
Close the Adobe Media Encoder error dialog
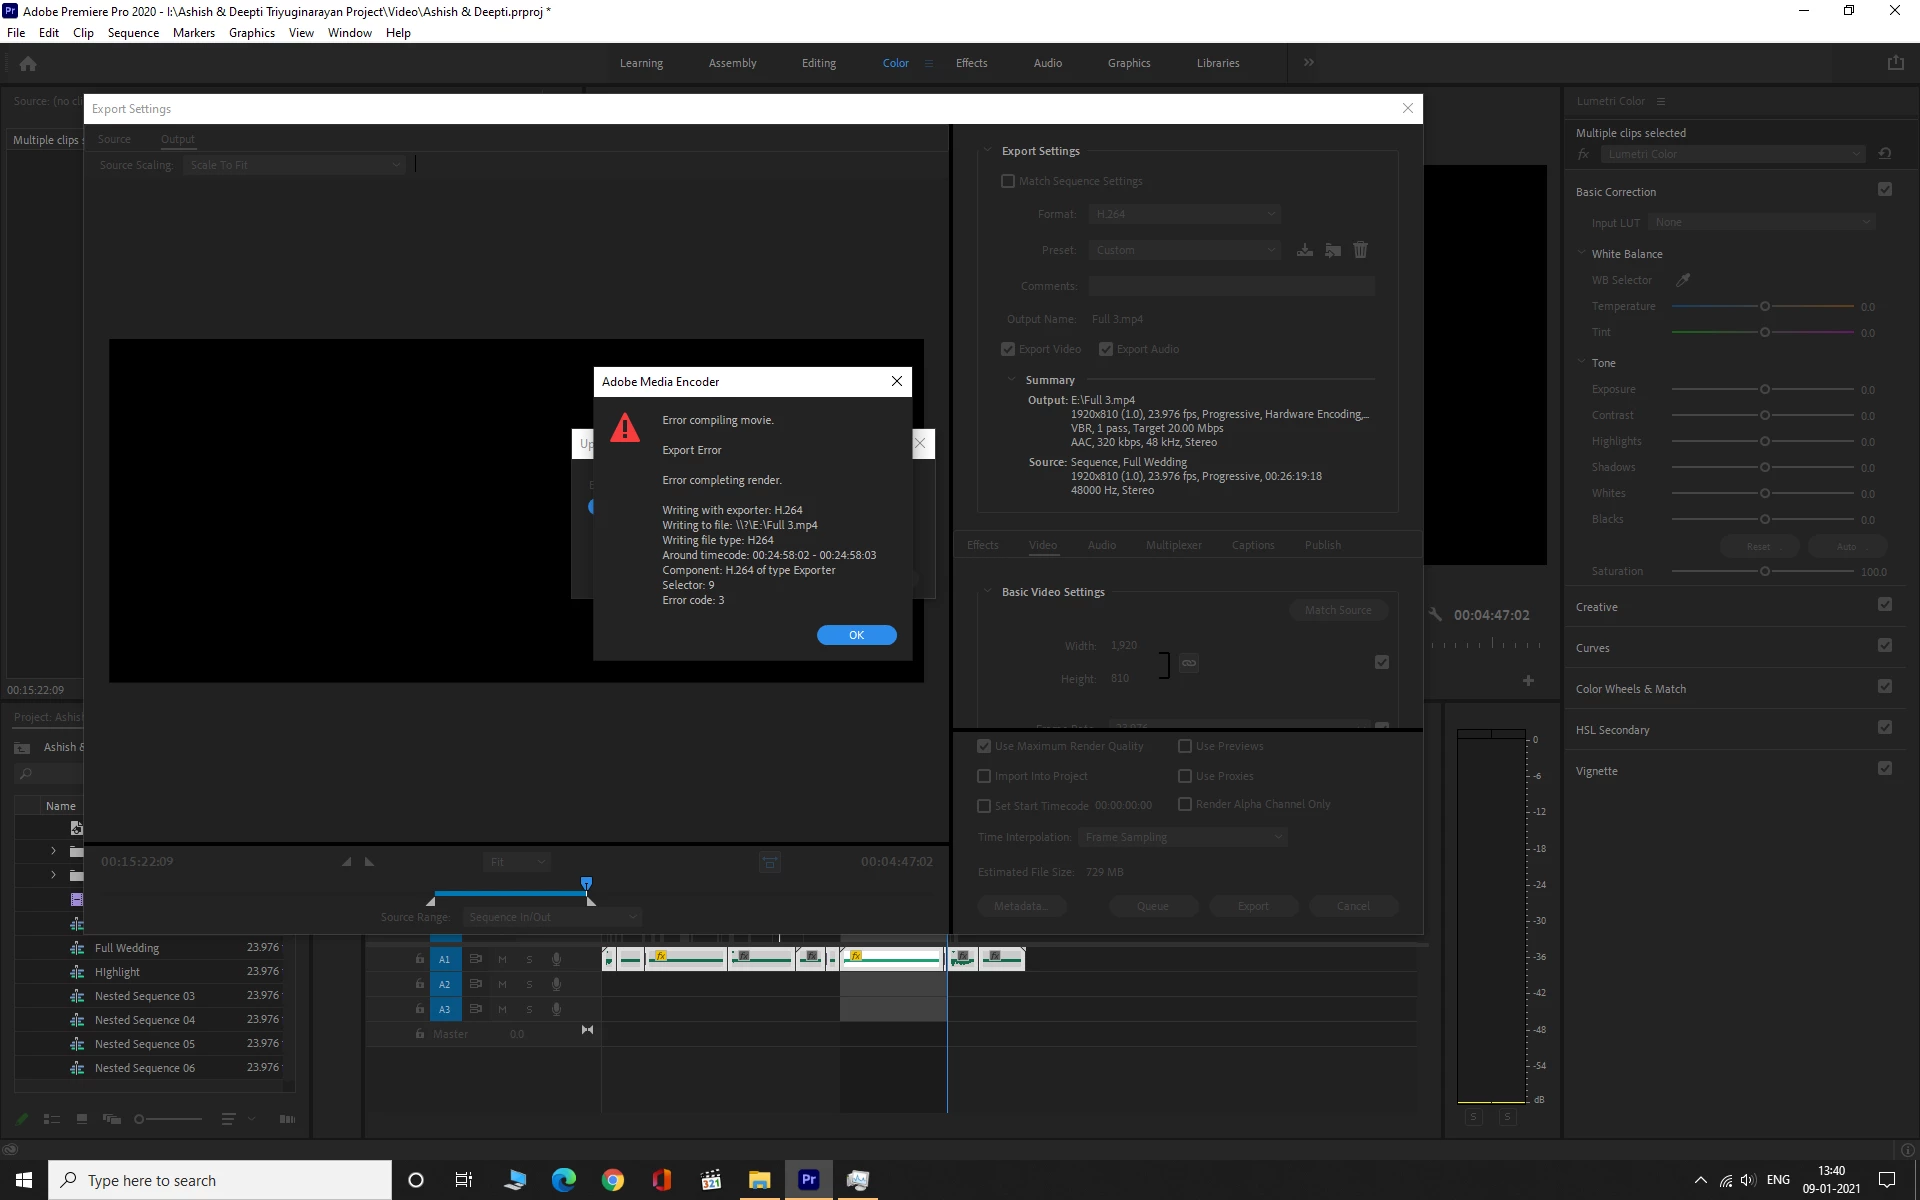pos(897,381)
